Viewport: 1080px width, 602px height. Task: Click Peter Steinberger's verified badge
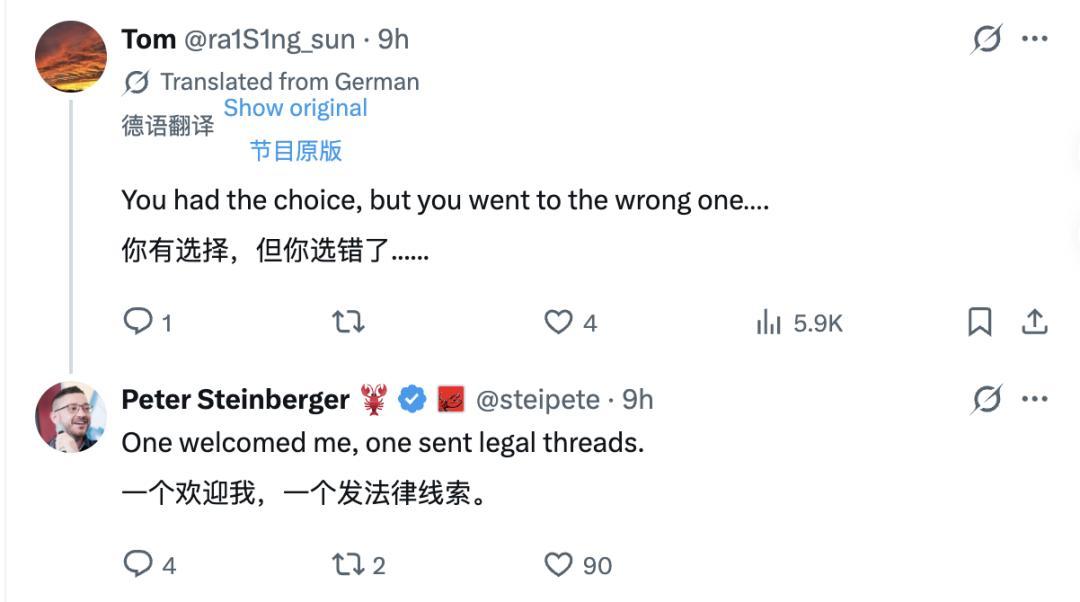tap(412, 400)
